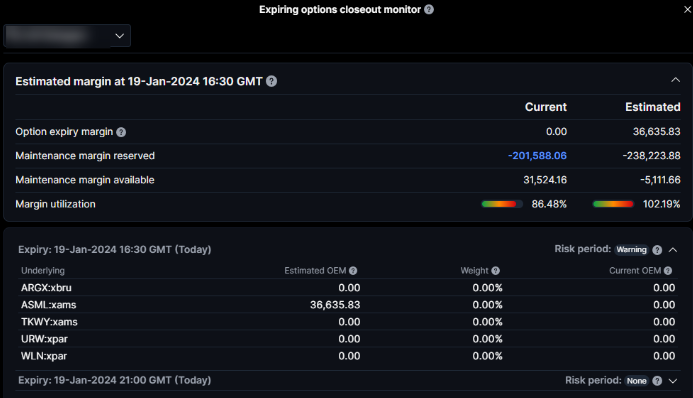This screenshot has height=398, width=693.
Task: Click help icon beside Estimated margin heading
Action: tap(271, 81)
